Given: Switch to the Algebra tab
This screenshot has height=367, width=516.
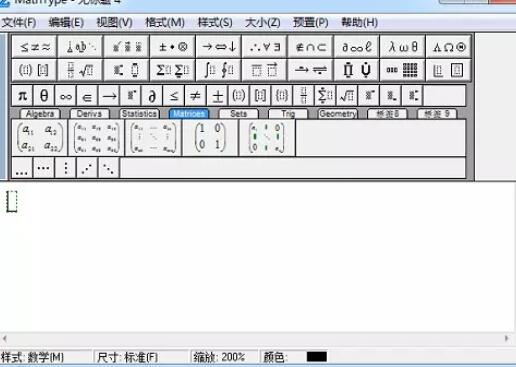Looking at the screenshot, I should 40,114.
